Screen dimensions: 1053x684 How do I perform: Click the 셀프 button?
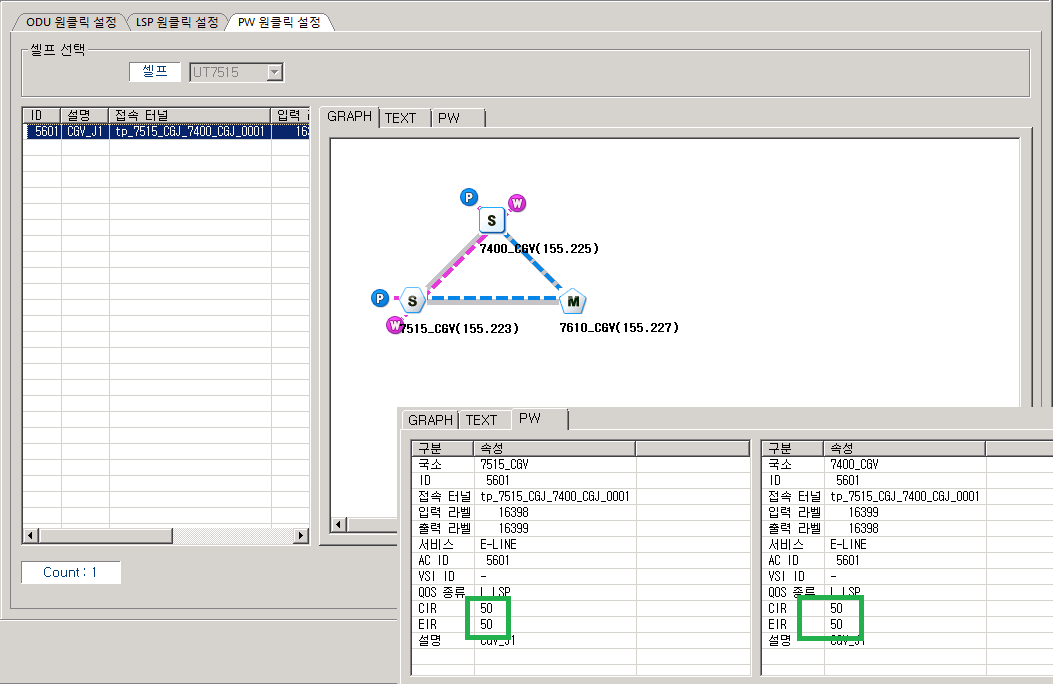coord(155,72)
